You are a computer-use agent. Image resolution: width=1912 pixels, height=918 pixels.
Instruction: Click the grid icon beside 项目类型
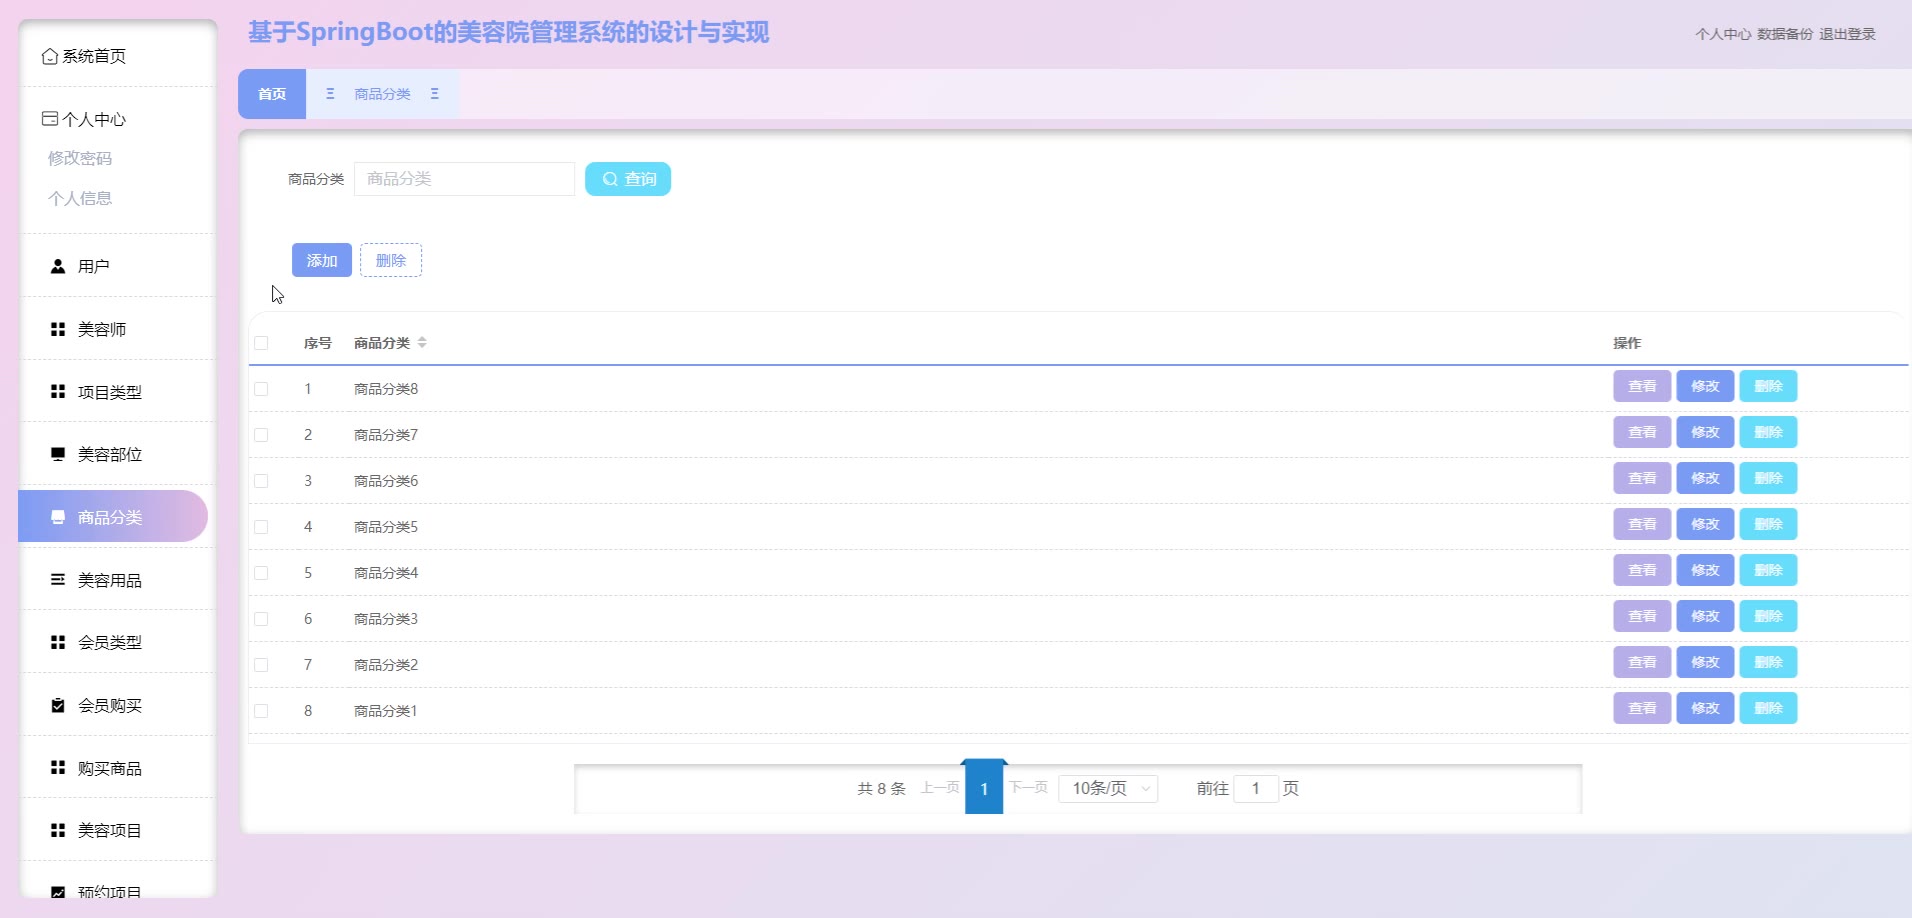58,392
